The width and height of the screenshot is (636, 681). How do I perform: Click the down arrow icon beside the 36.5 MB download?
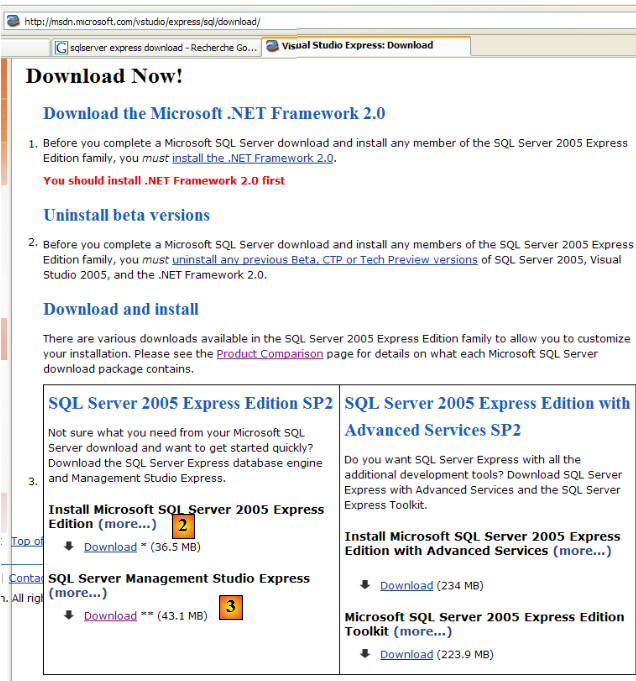pos(69,546)
